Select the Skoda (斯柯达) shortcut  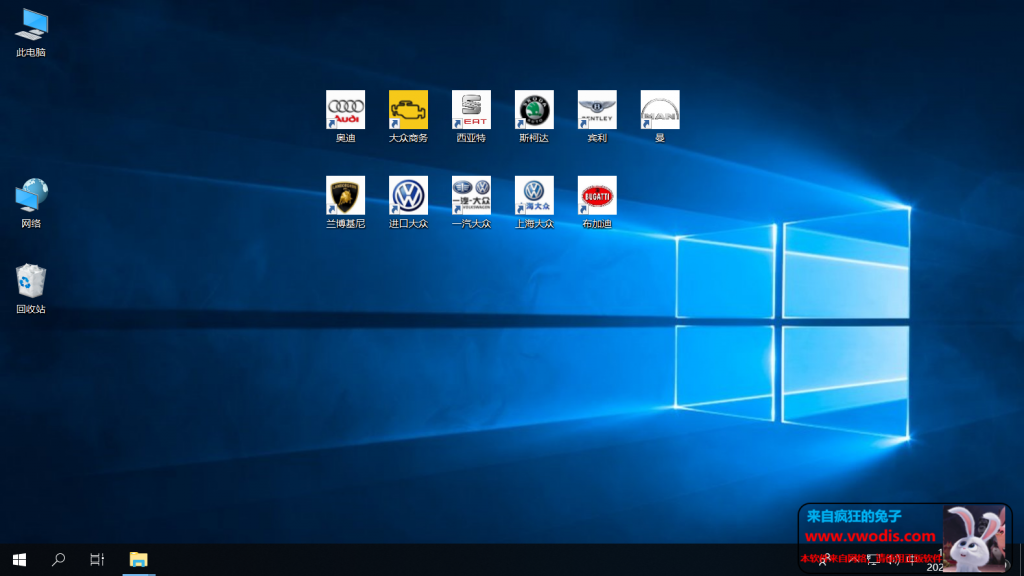pos(534,110)
